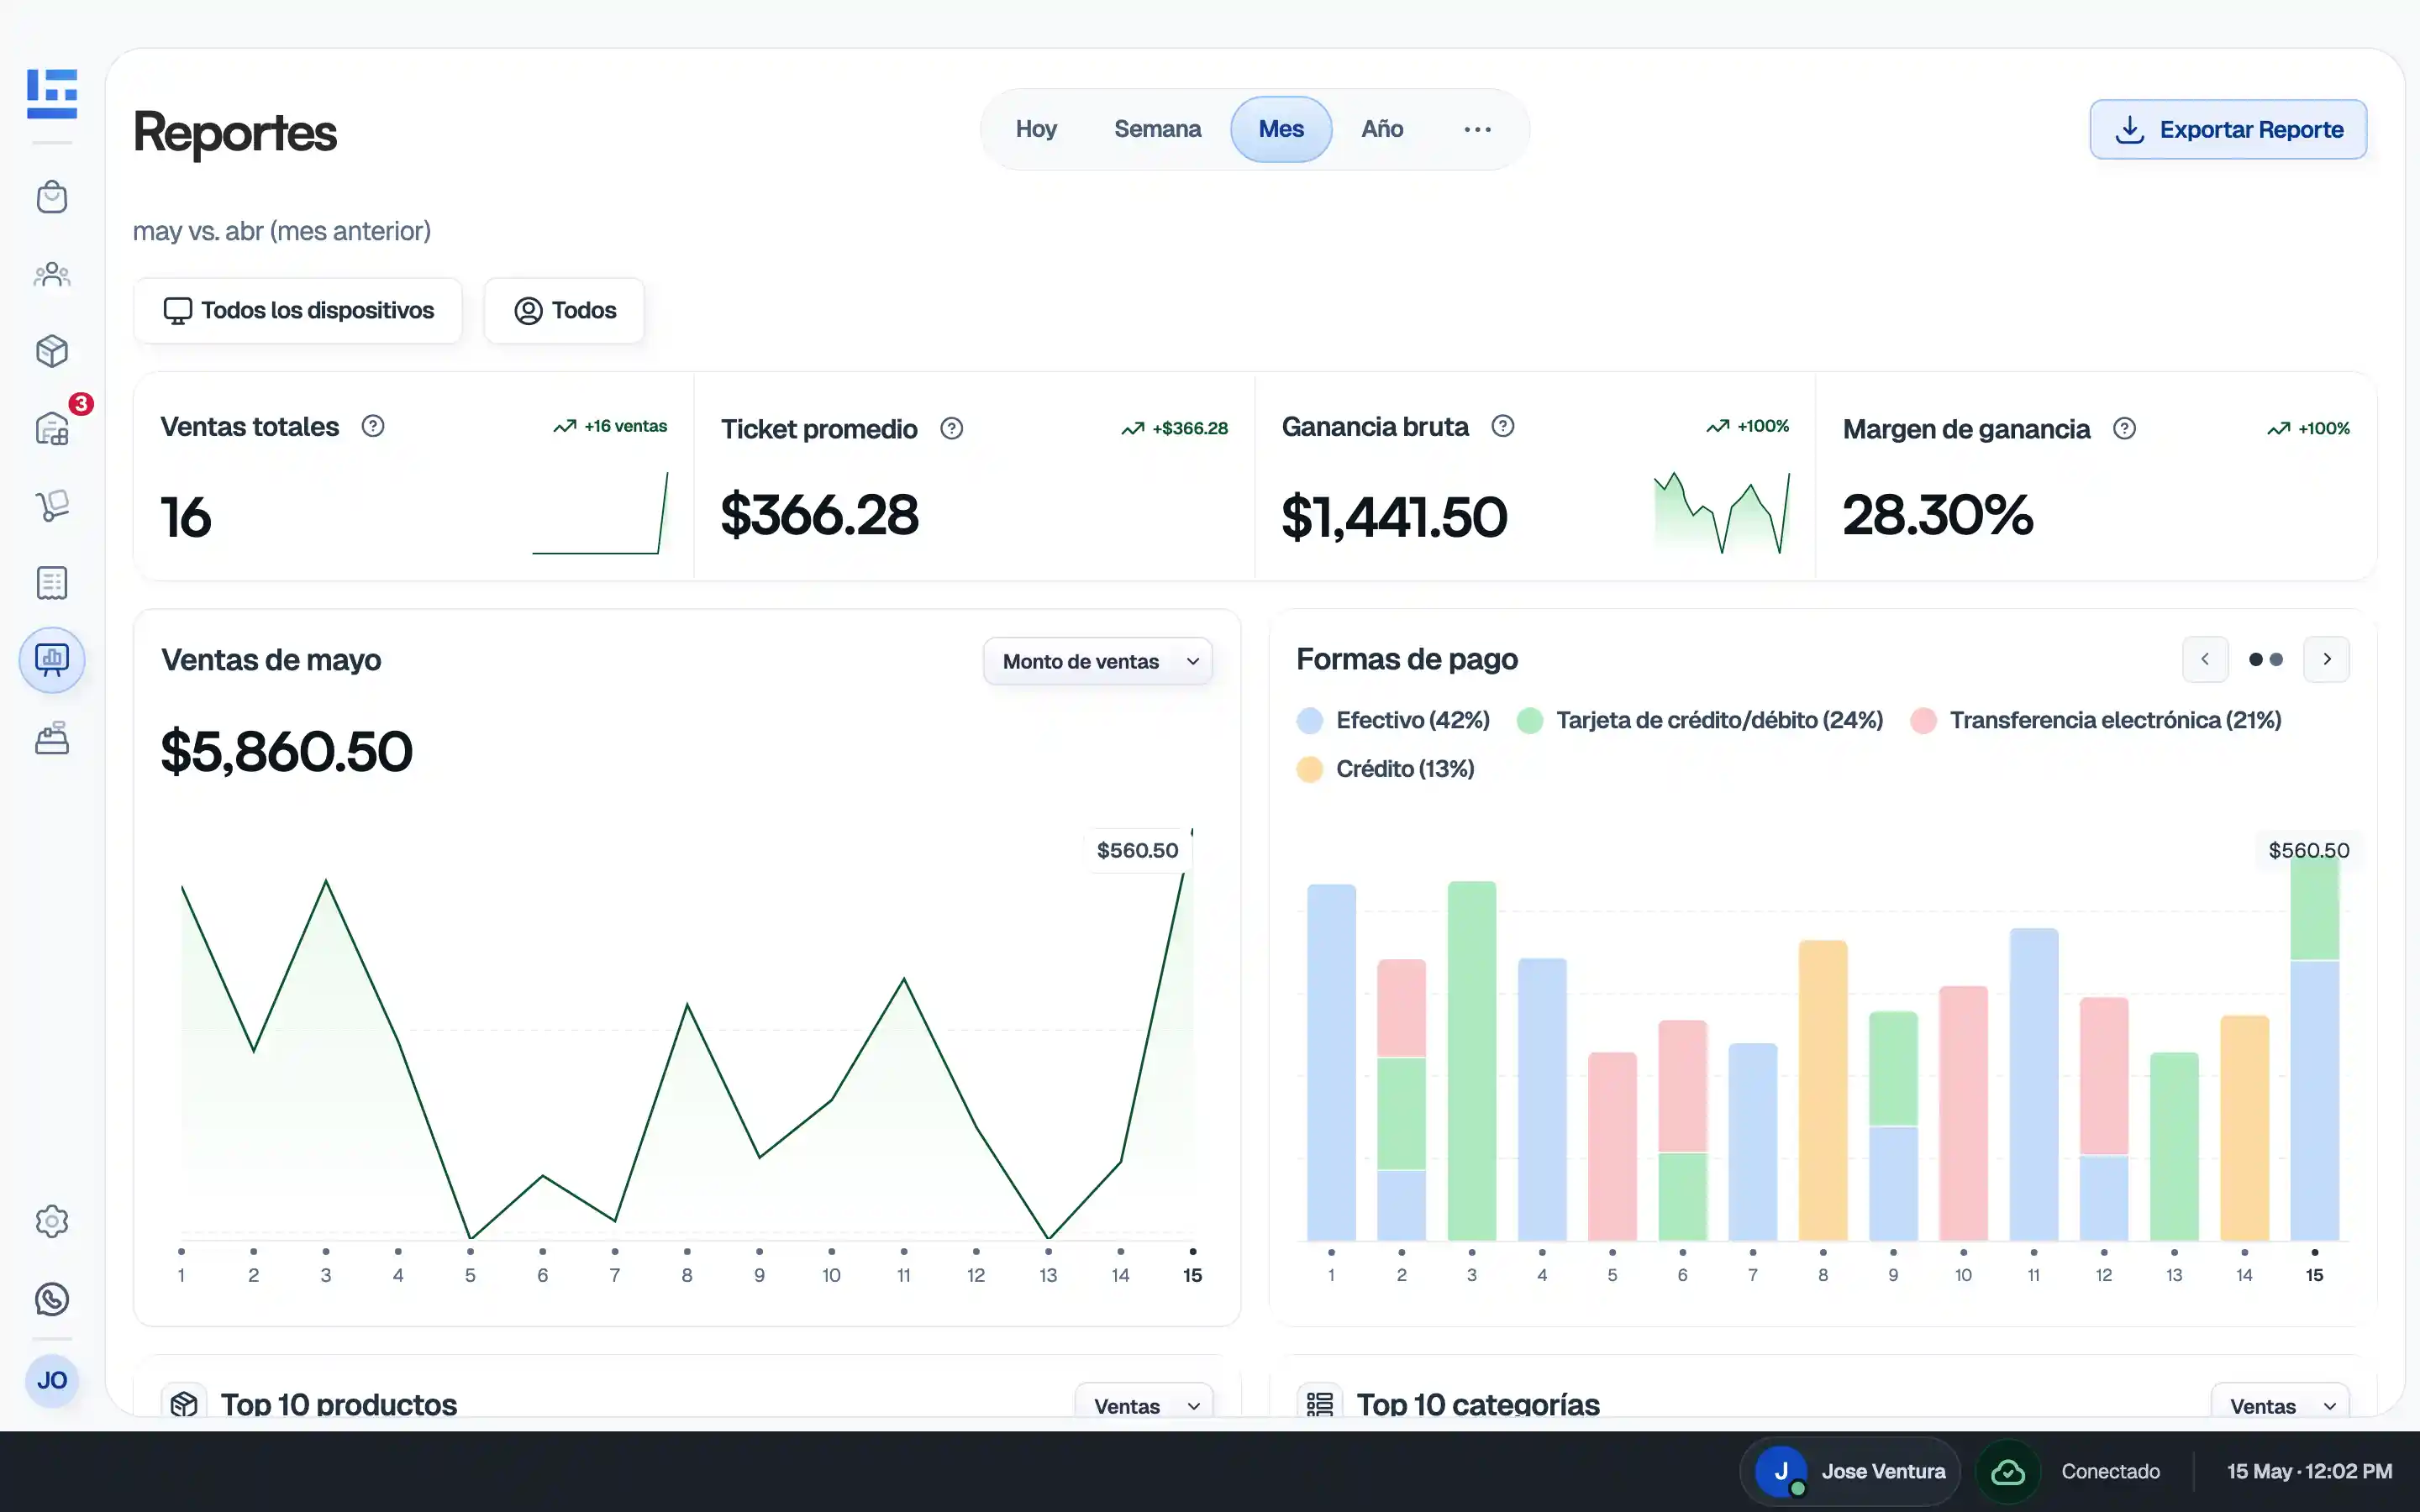The image size is (2420, 1512).
Task: Open the Todos user filter
Action: (x=564, y=311)
